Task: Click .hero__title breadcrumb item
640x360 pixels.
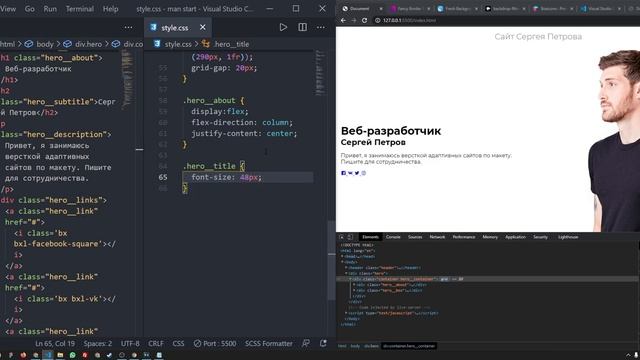Action: [231, 44]
